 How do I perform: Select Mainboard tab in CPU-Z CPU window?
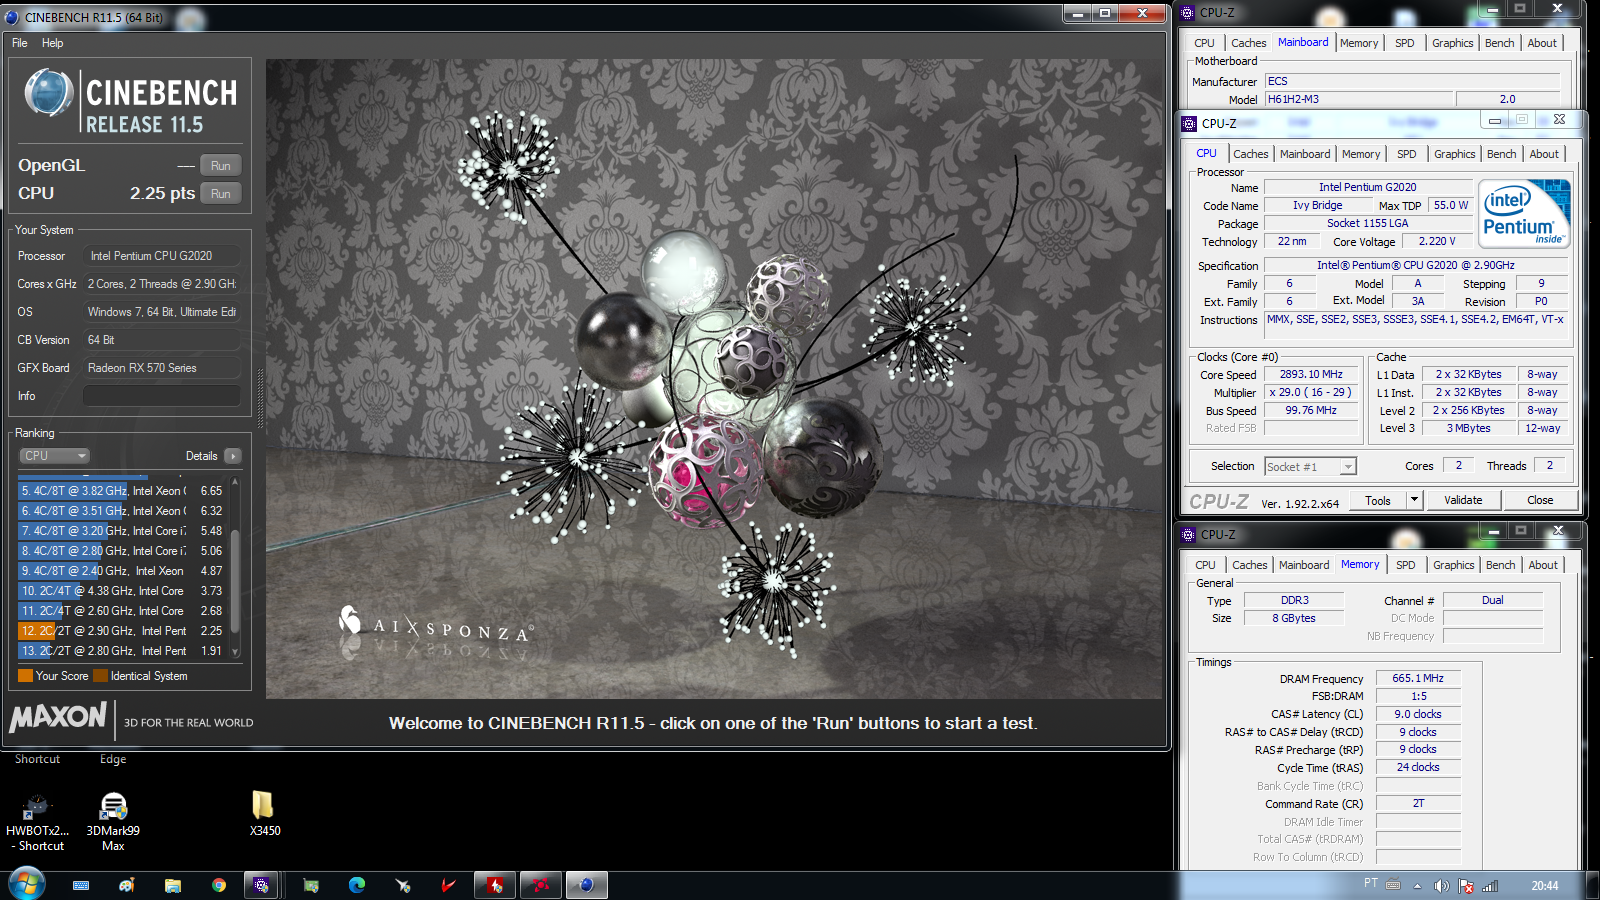coord(1305,154)
